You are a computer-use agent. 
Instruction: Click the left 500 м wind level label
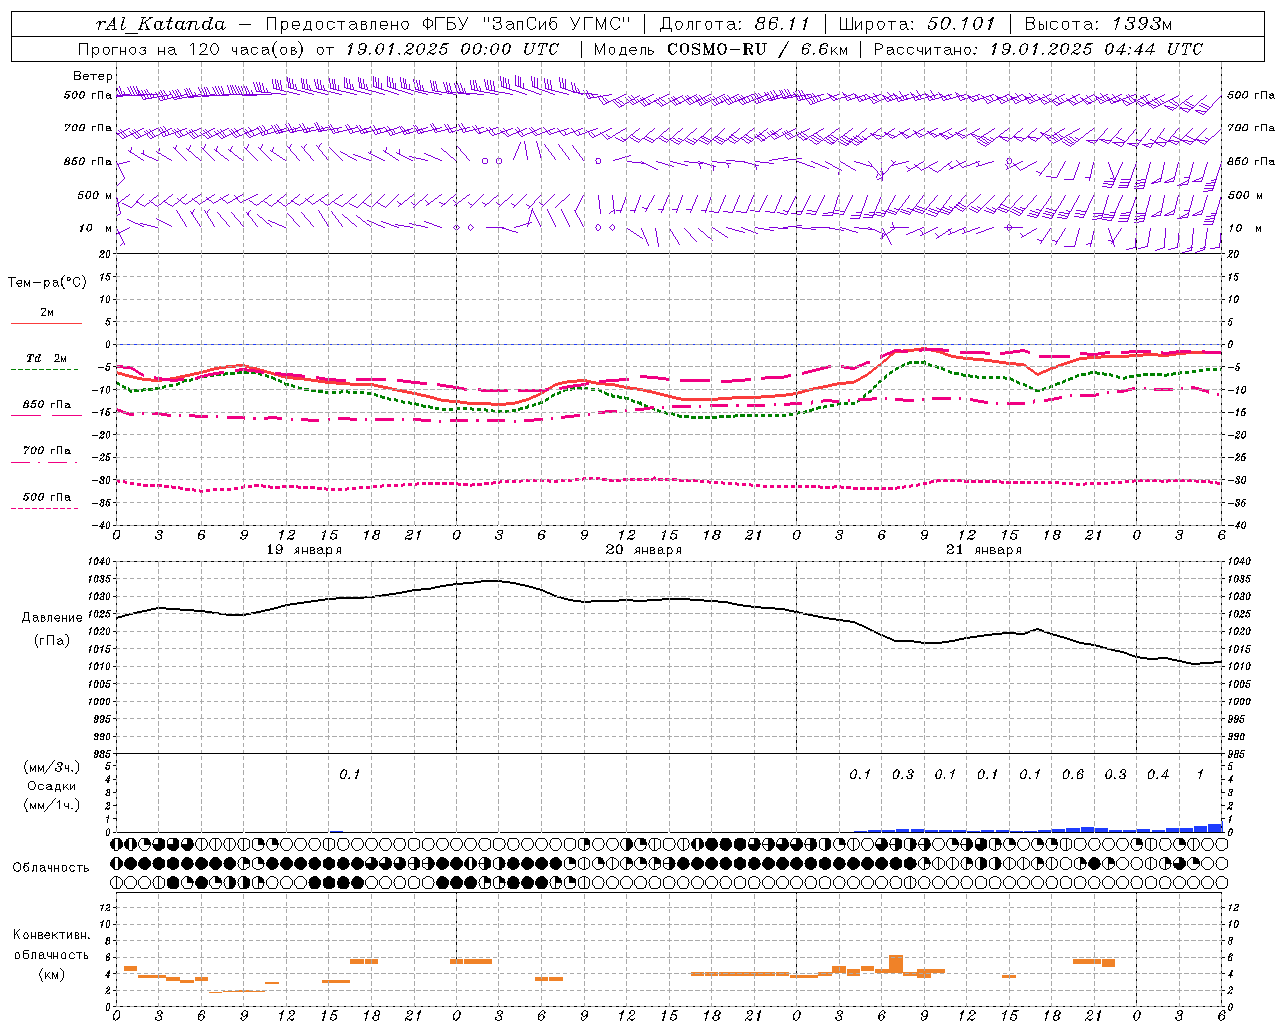click(95, 195)
